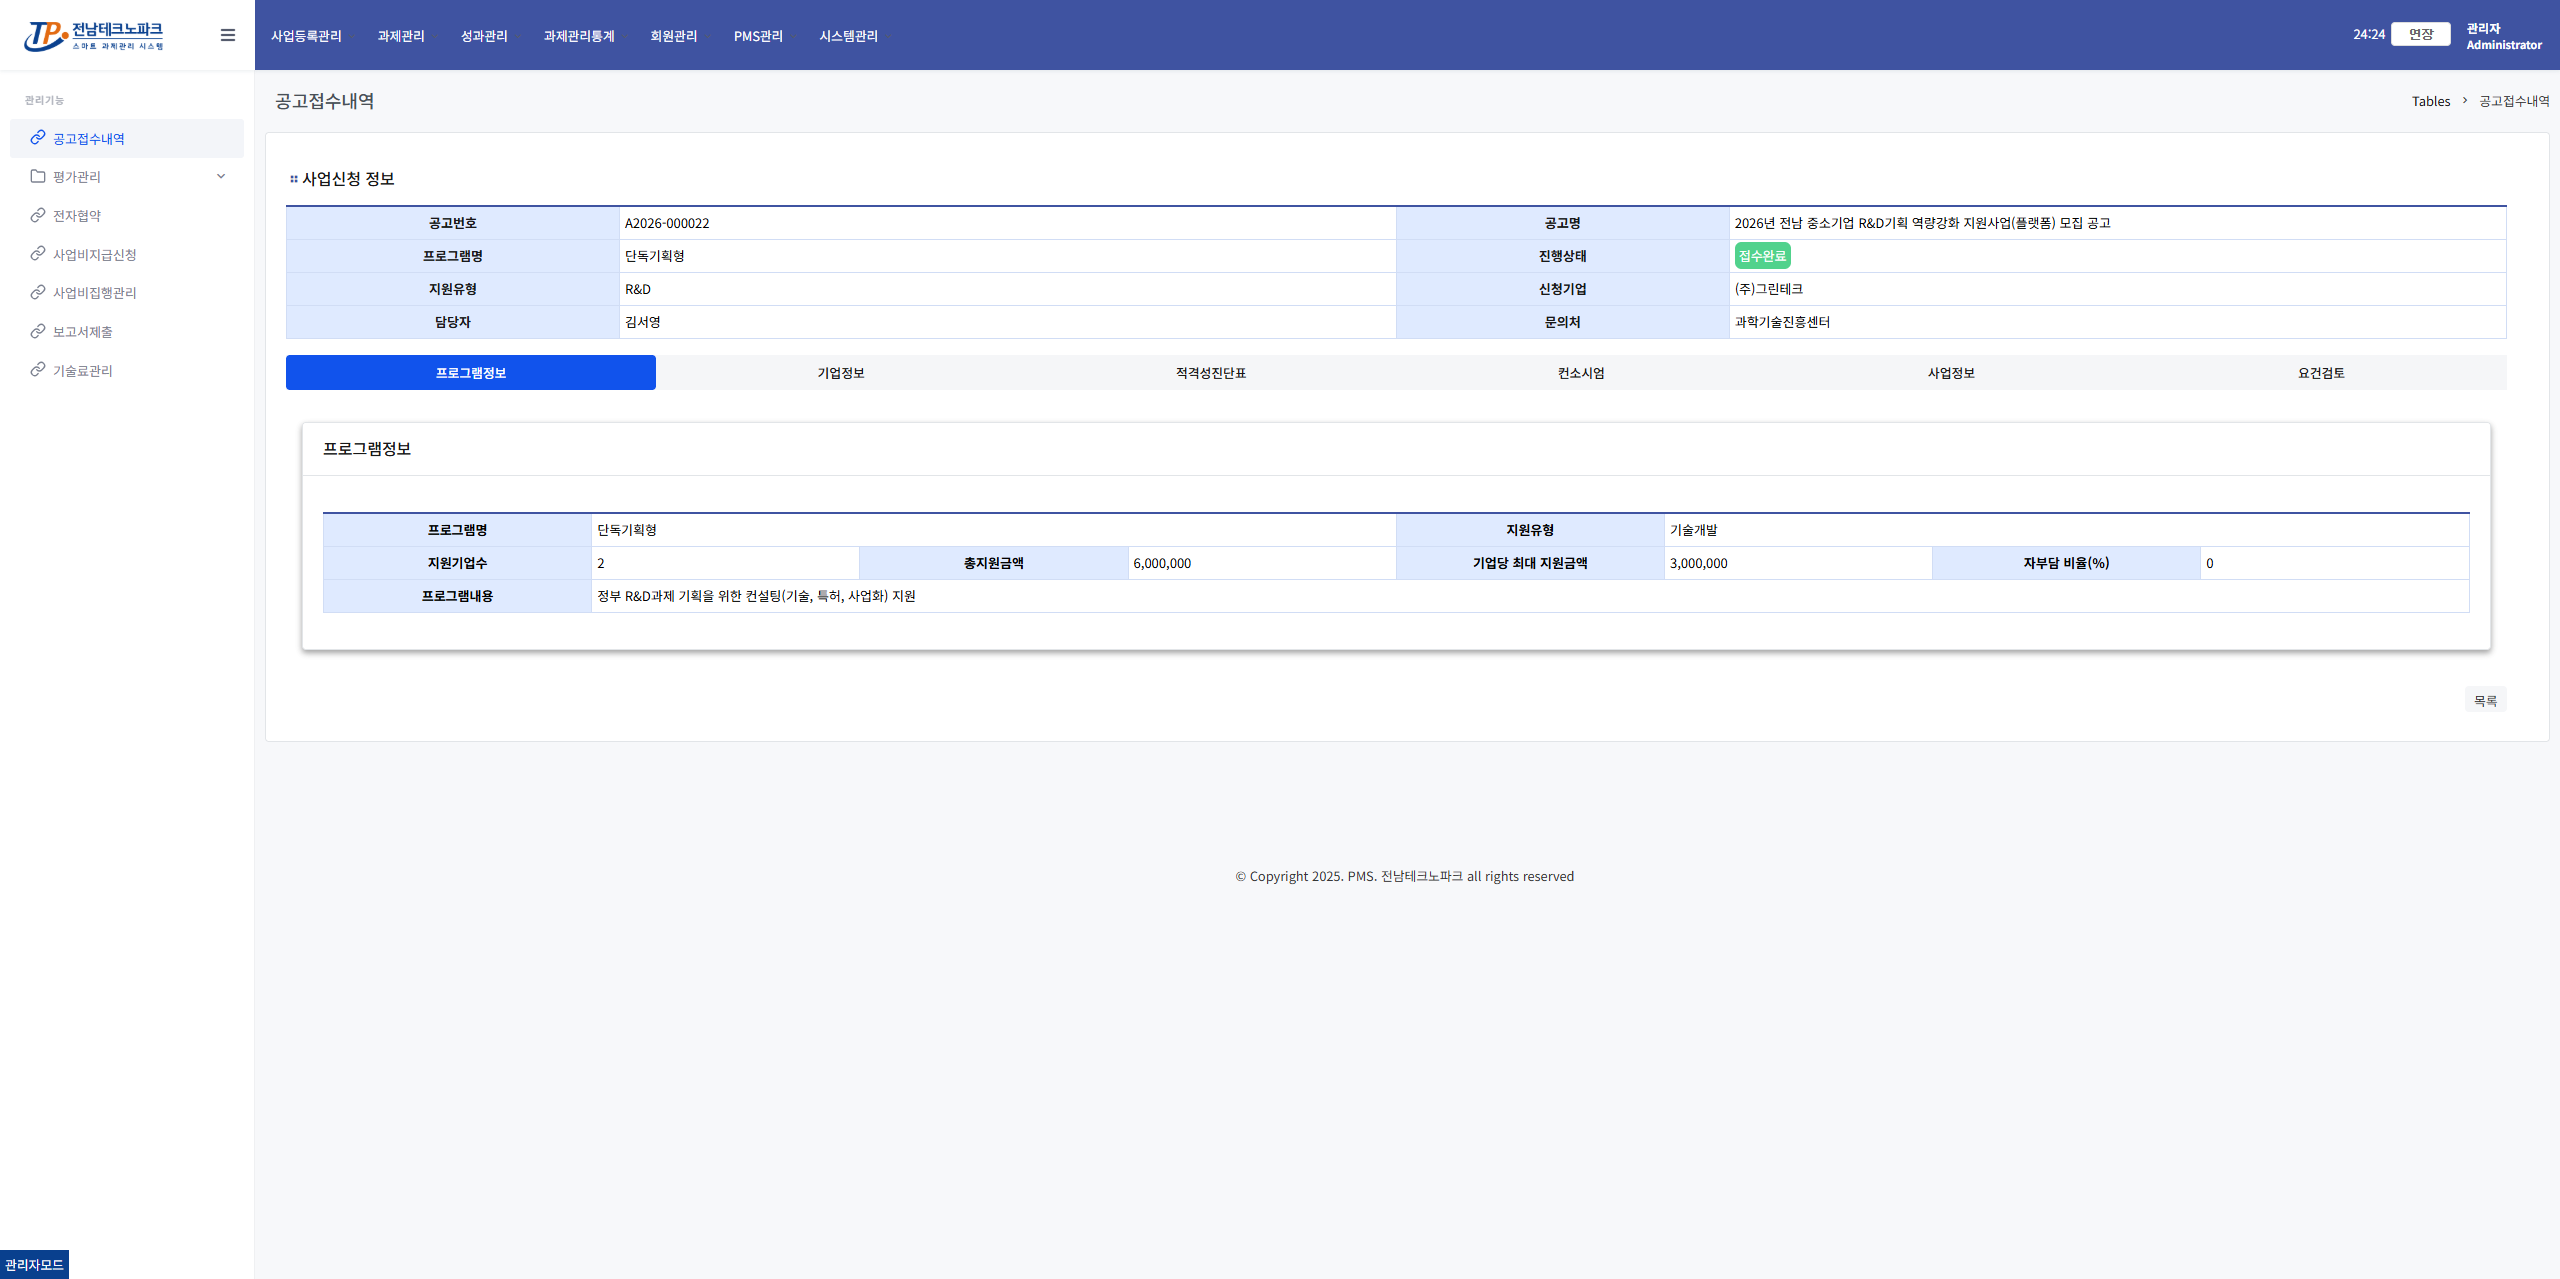The height and width of the screenshot is (1279, 2560).
Task: Open the 사업등록관리 top menu
Action: (x=306, y=36)
